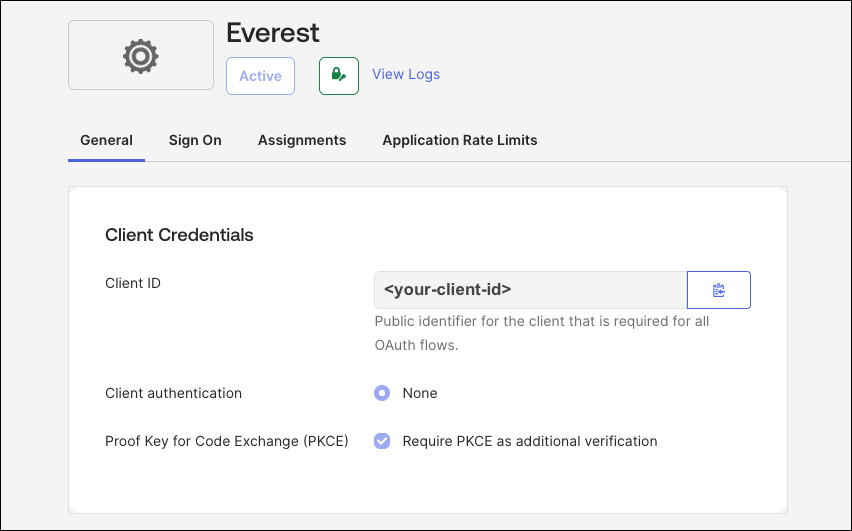Click the gear application logo placeholder
The height and width of the screenshot is (531, 852).
click(140, 56)
